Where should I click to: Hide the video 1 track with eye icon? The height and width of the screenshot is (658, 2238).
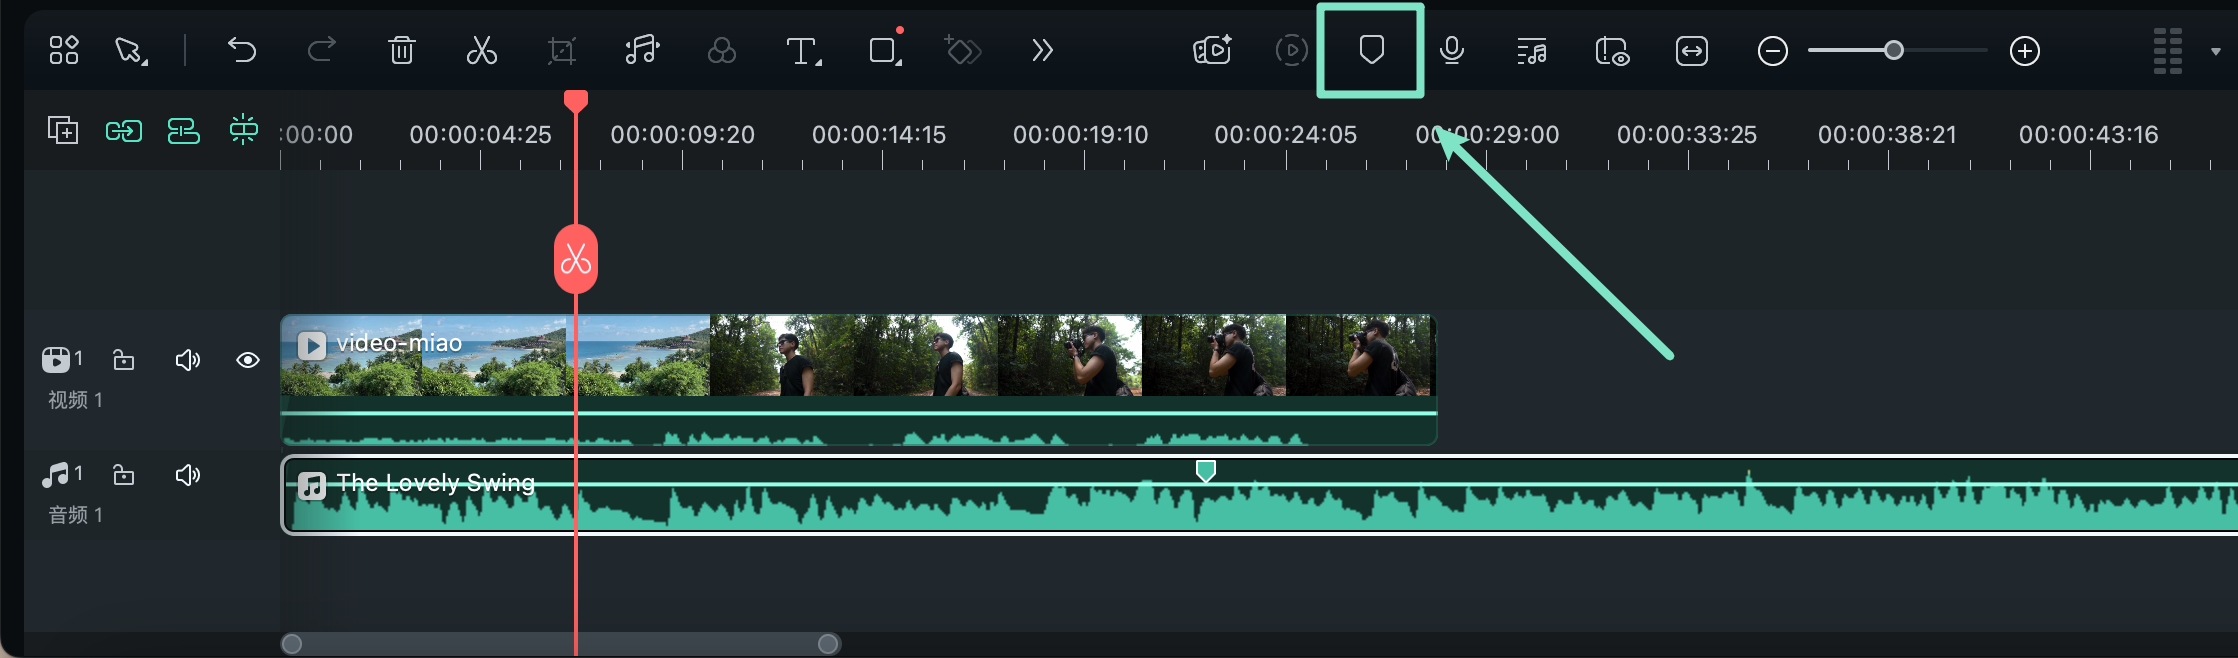click(248, 360)
